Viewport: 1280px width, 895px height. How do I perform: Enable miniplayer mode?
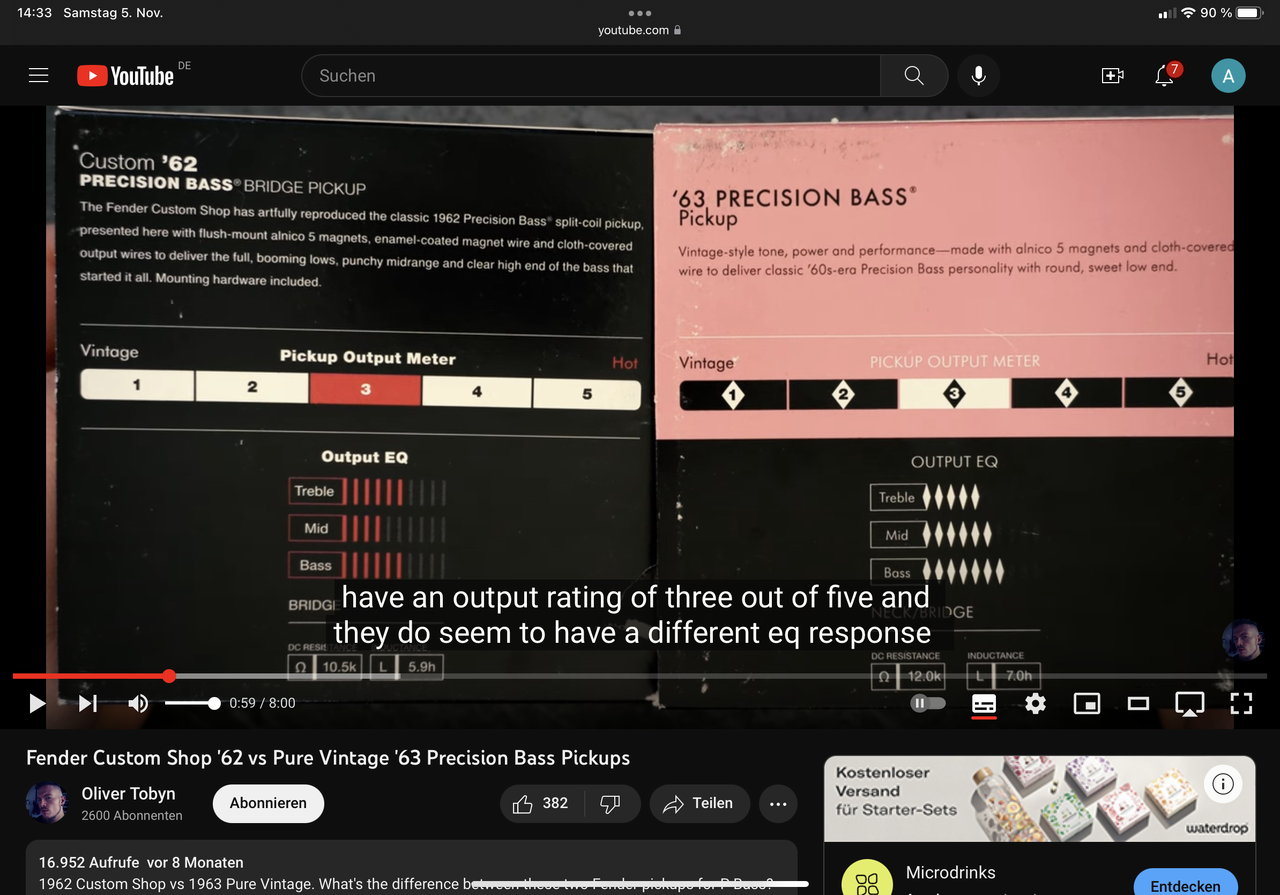[x=1087, y=704]
